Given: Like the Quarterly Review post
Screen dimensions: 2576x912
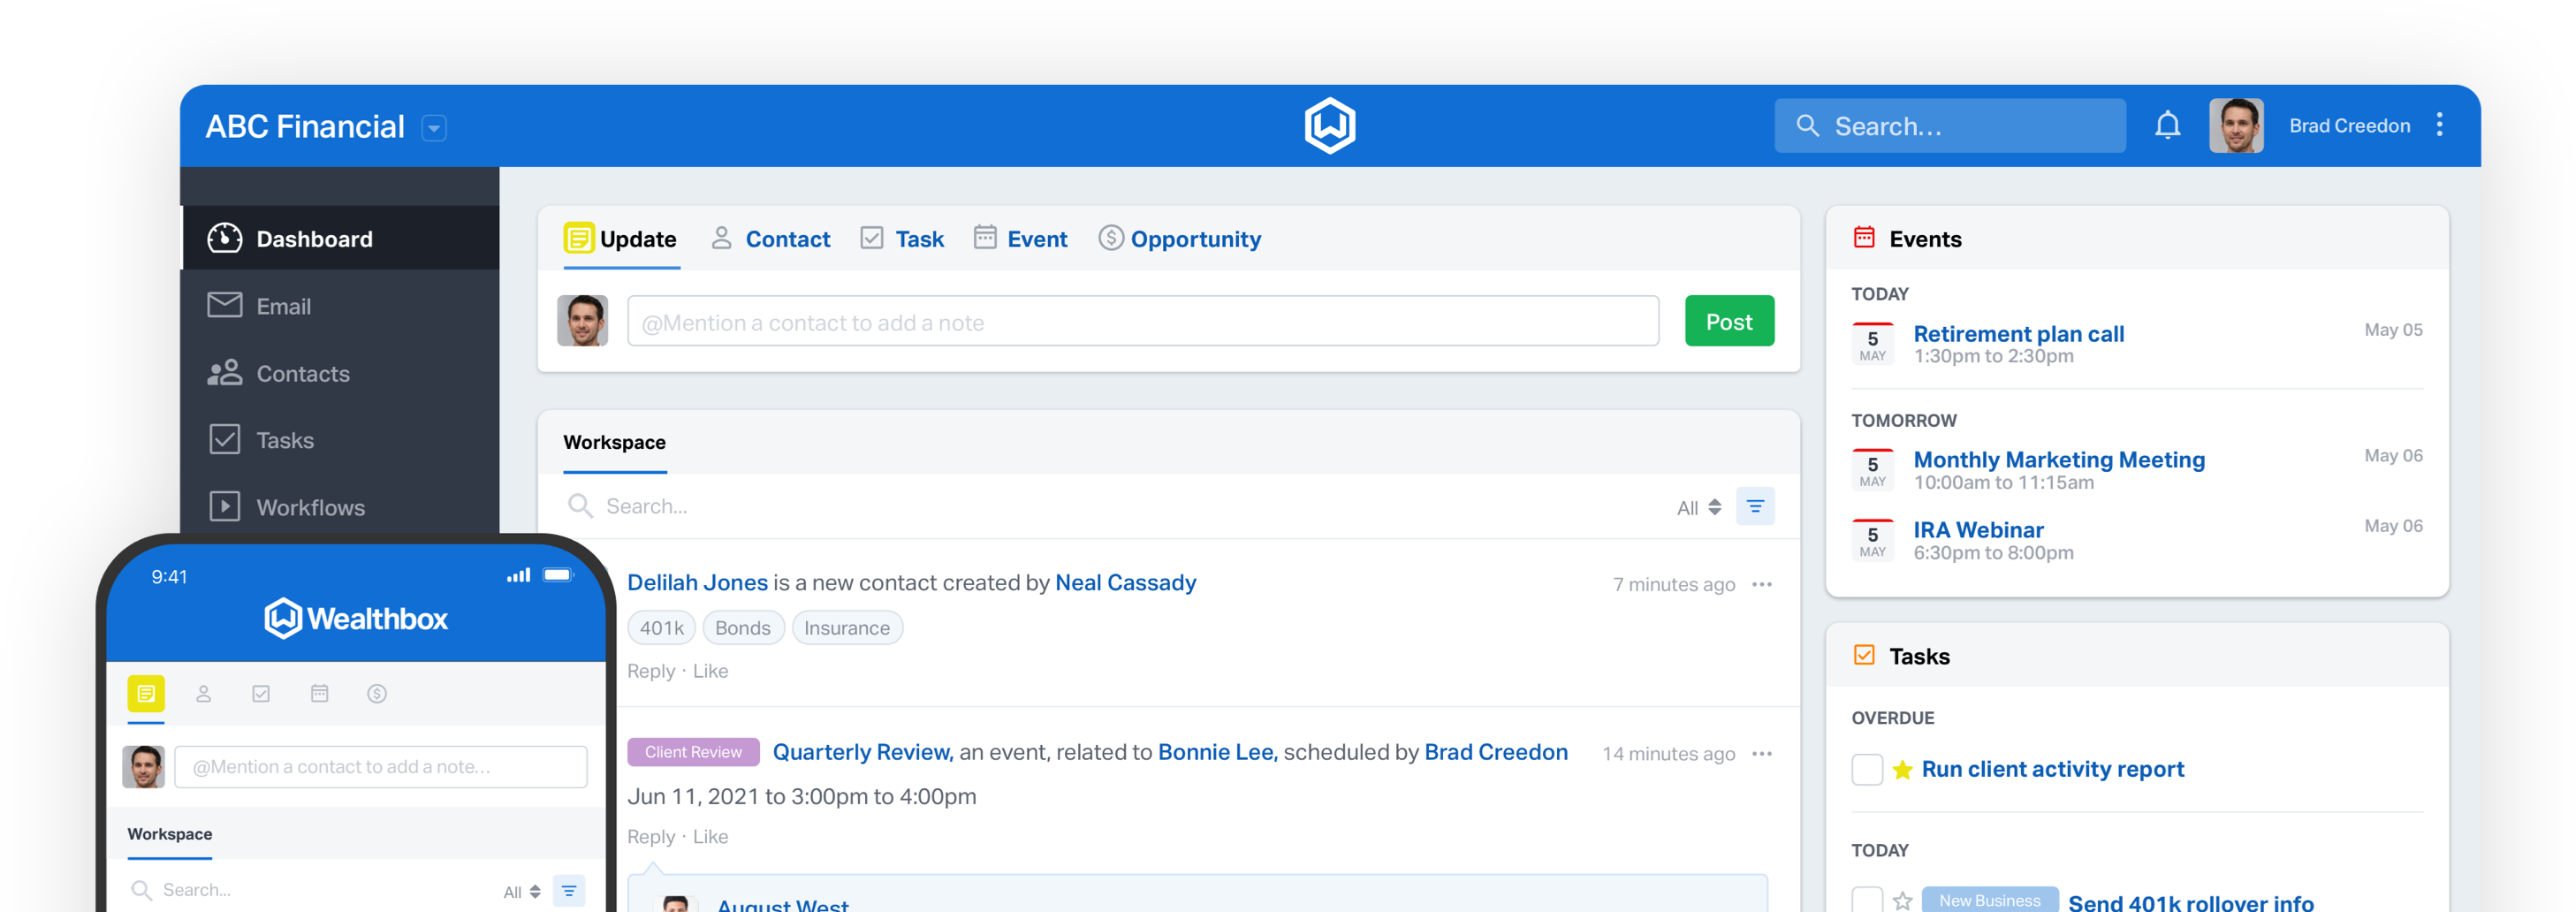Looking at the screenshot, I should [x=710, y=836].
